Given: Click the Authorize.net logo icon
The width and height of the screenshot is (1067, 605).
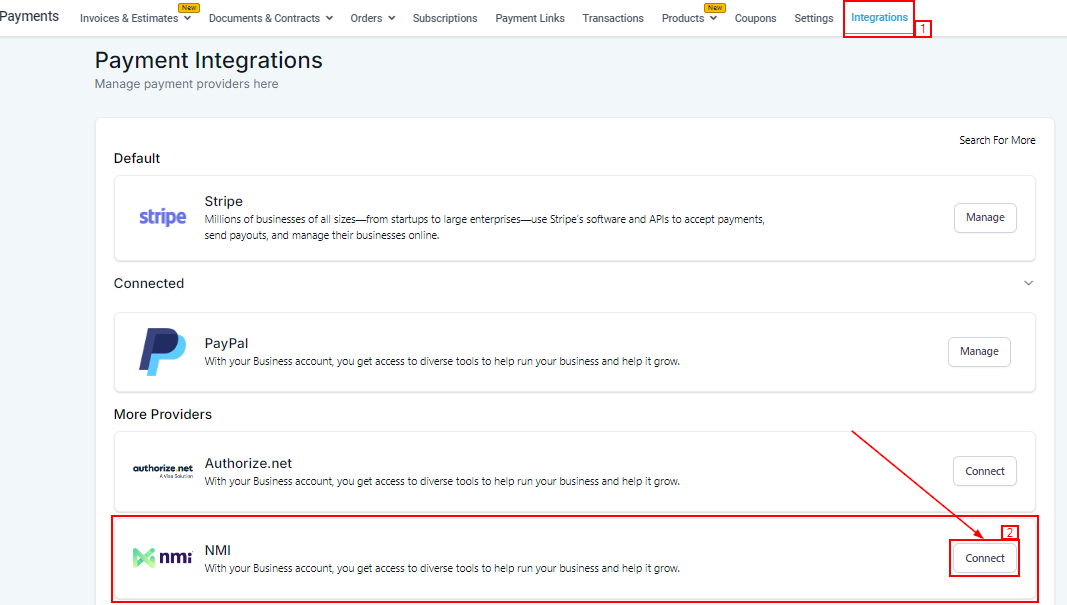Looking at the screenshot, I should click(x=163, y=471).
